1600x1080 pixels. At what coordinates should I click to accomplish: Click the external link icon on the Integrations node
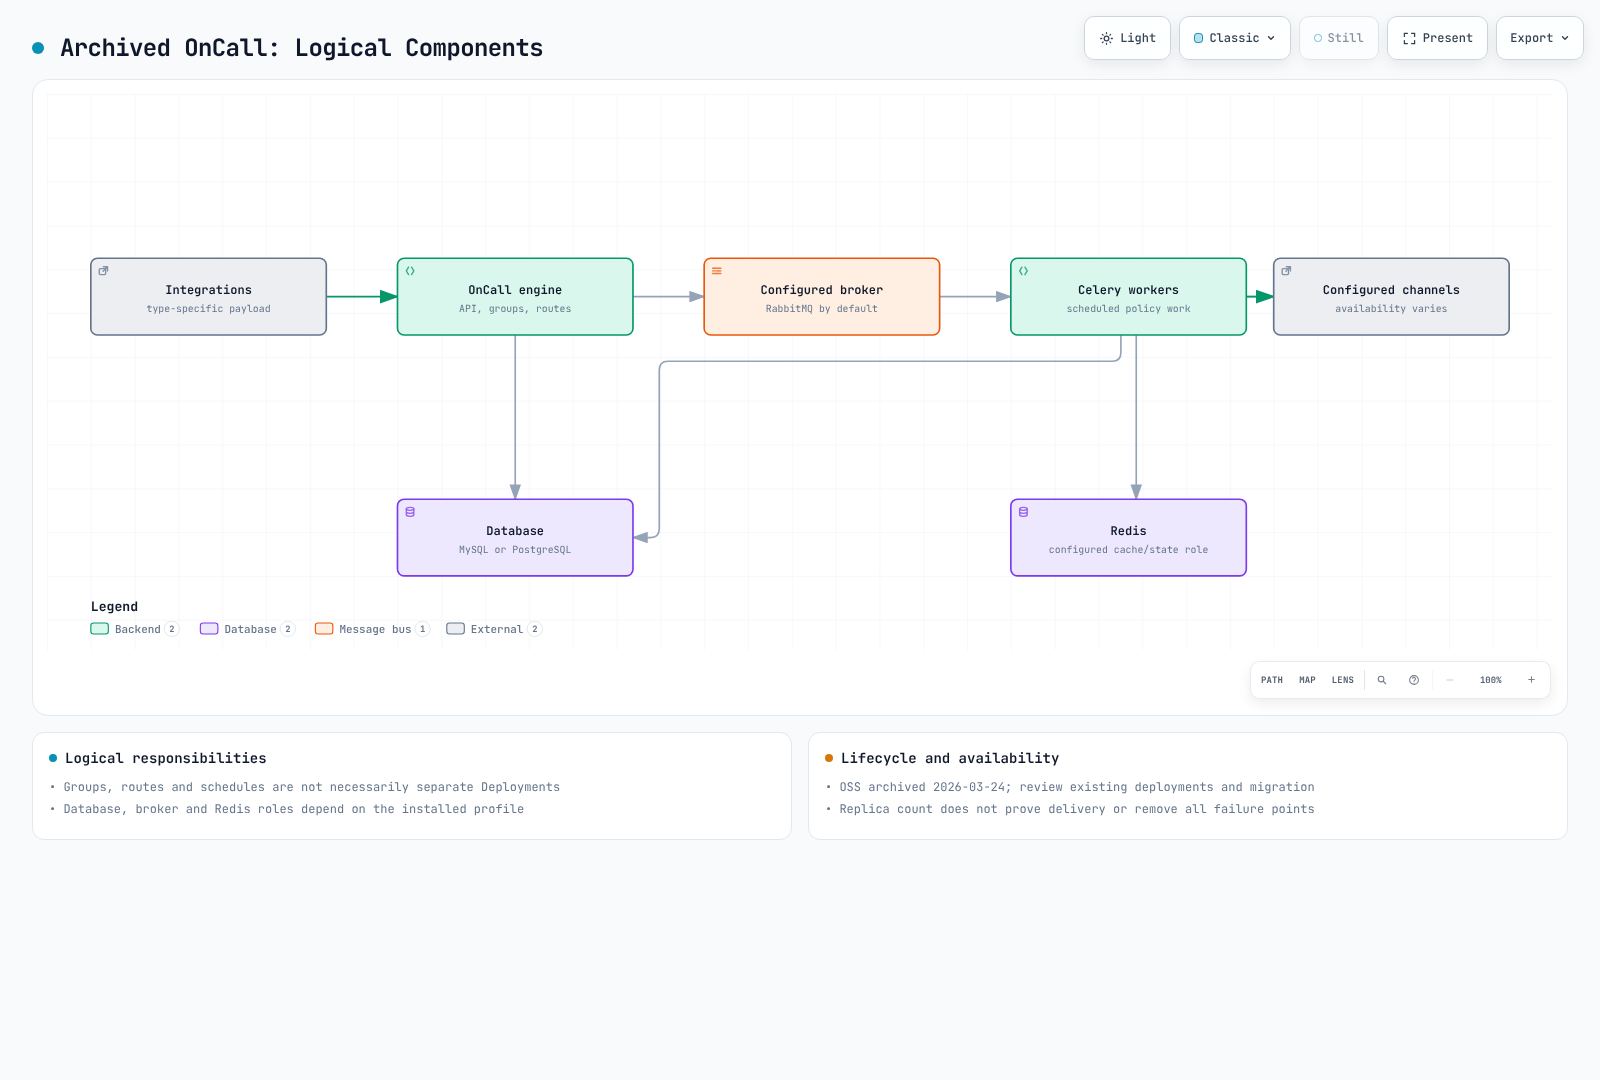(103, 271)
